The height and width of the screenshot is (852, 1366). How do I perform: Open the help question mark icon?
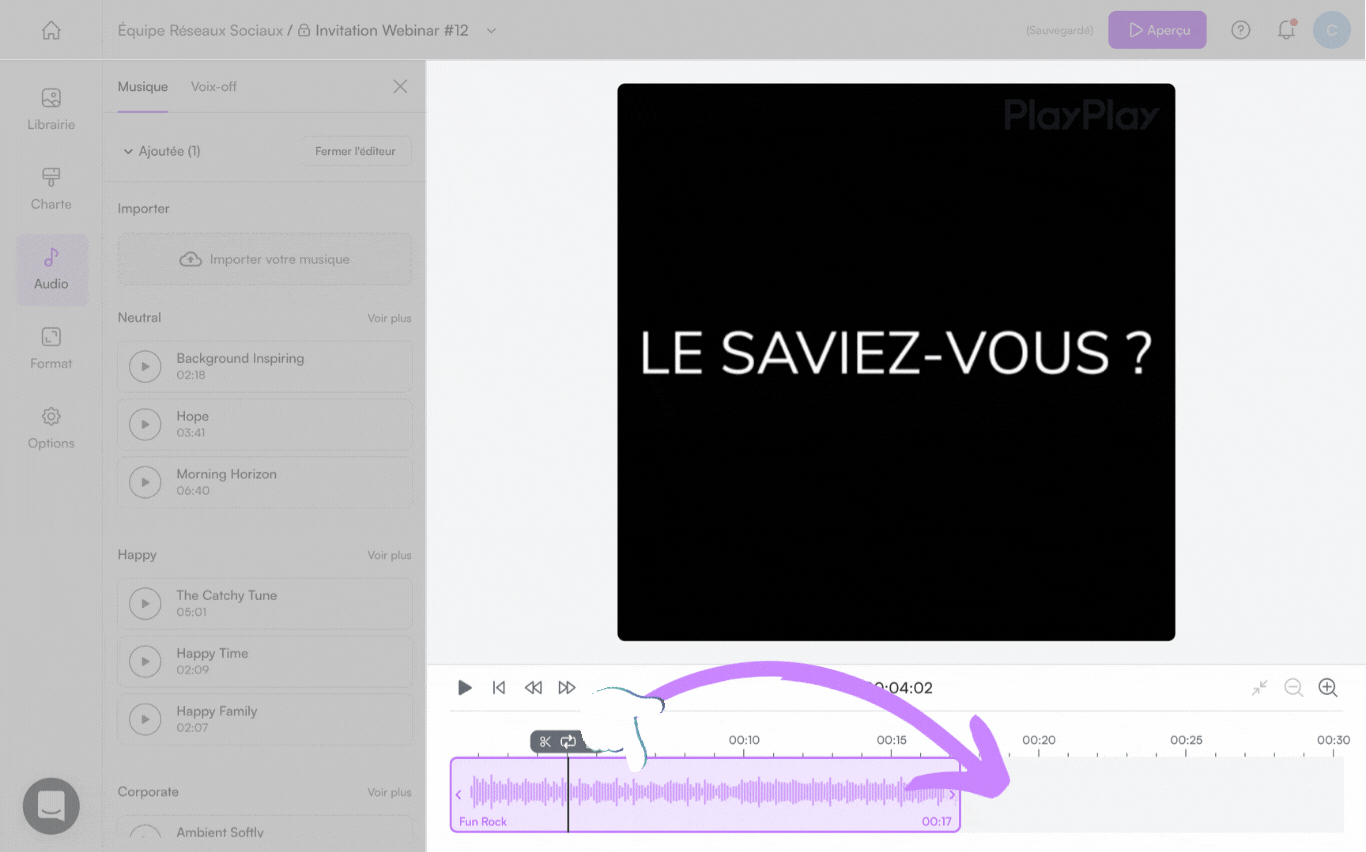point(1241,30)
